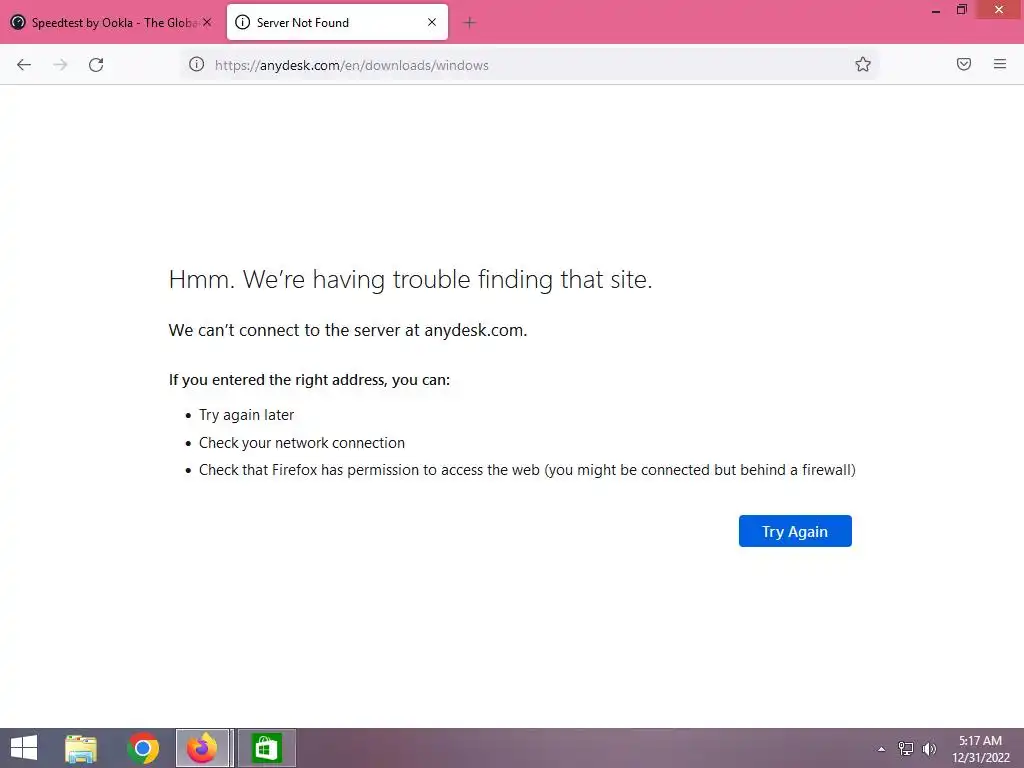Open site information icon in address bar
The height and width of the screenshot is (768, 1024).
pos(197,65)
